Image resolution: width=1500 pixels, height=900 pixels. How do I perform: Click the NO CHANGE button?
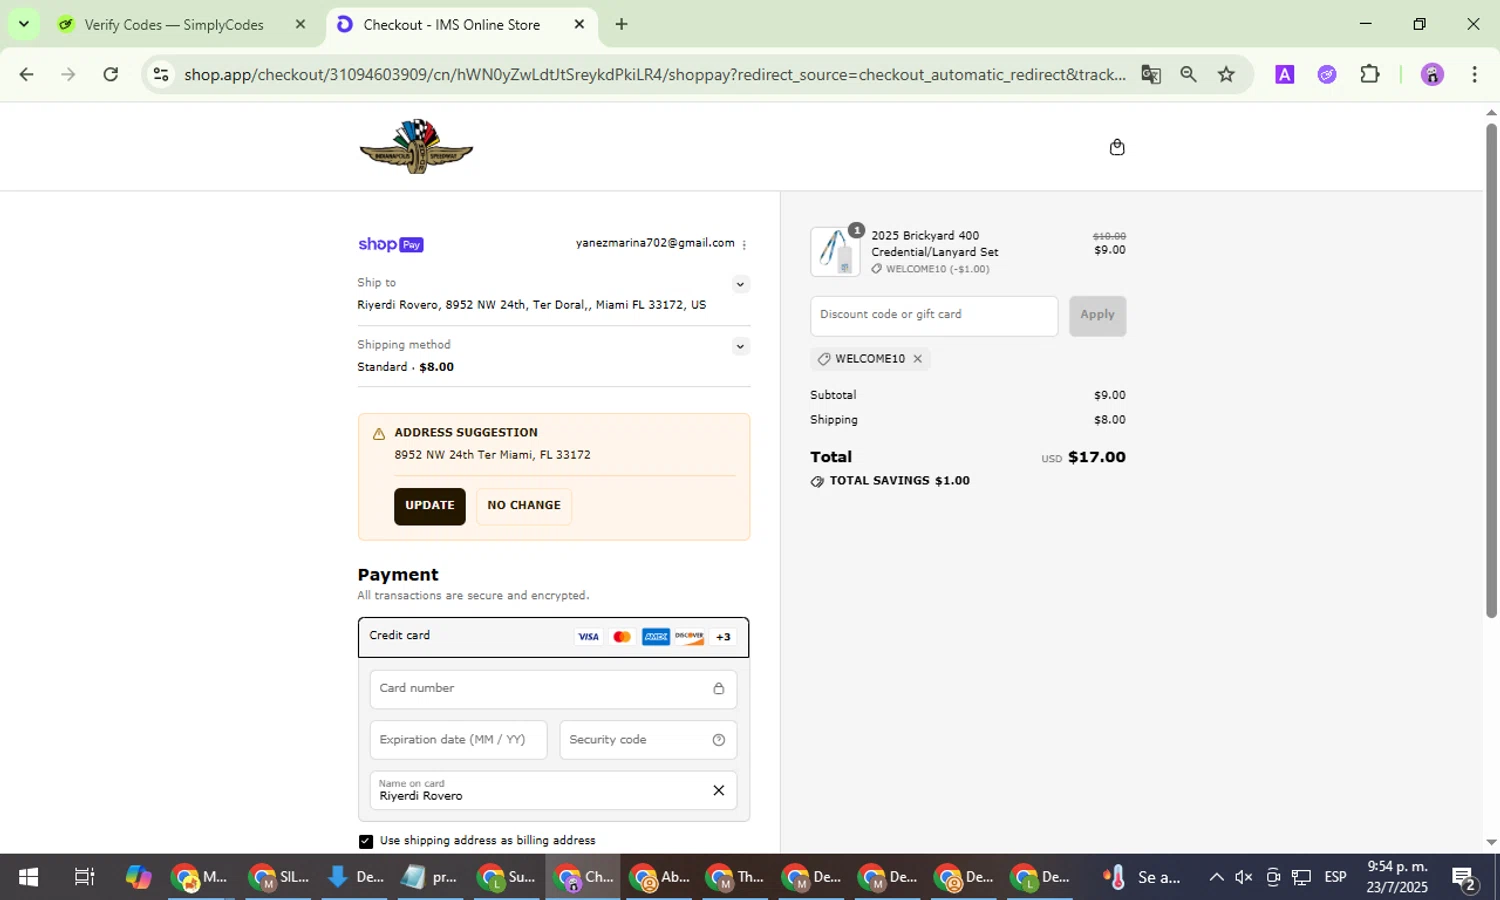tap(524, 506)
